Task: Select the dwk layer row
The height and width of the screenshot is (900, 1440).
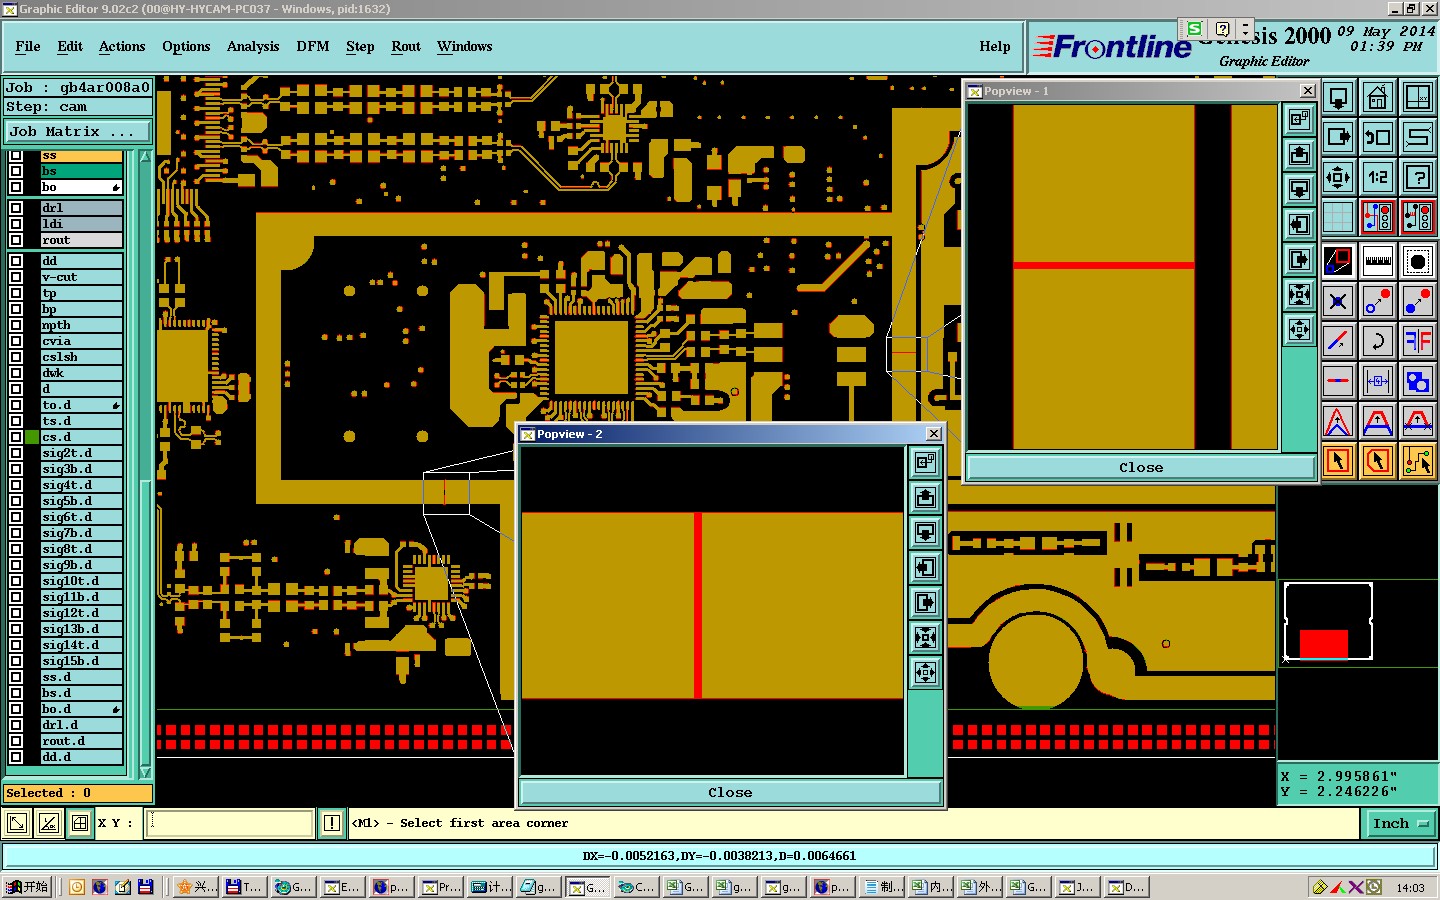Action: 81,373
